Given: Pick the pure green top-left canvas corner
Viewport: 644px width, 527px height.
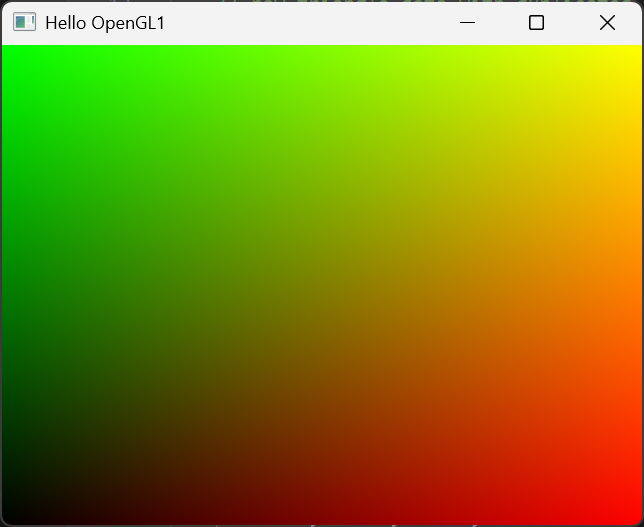Looking at the screenshot, I should pyautogui.click(x=6, y=50).
